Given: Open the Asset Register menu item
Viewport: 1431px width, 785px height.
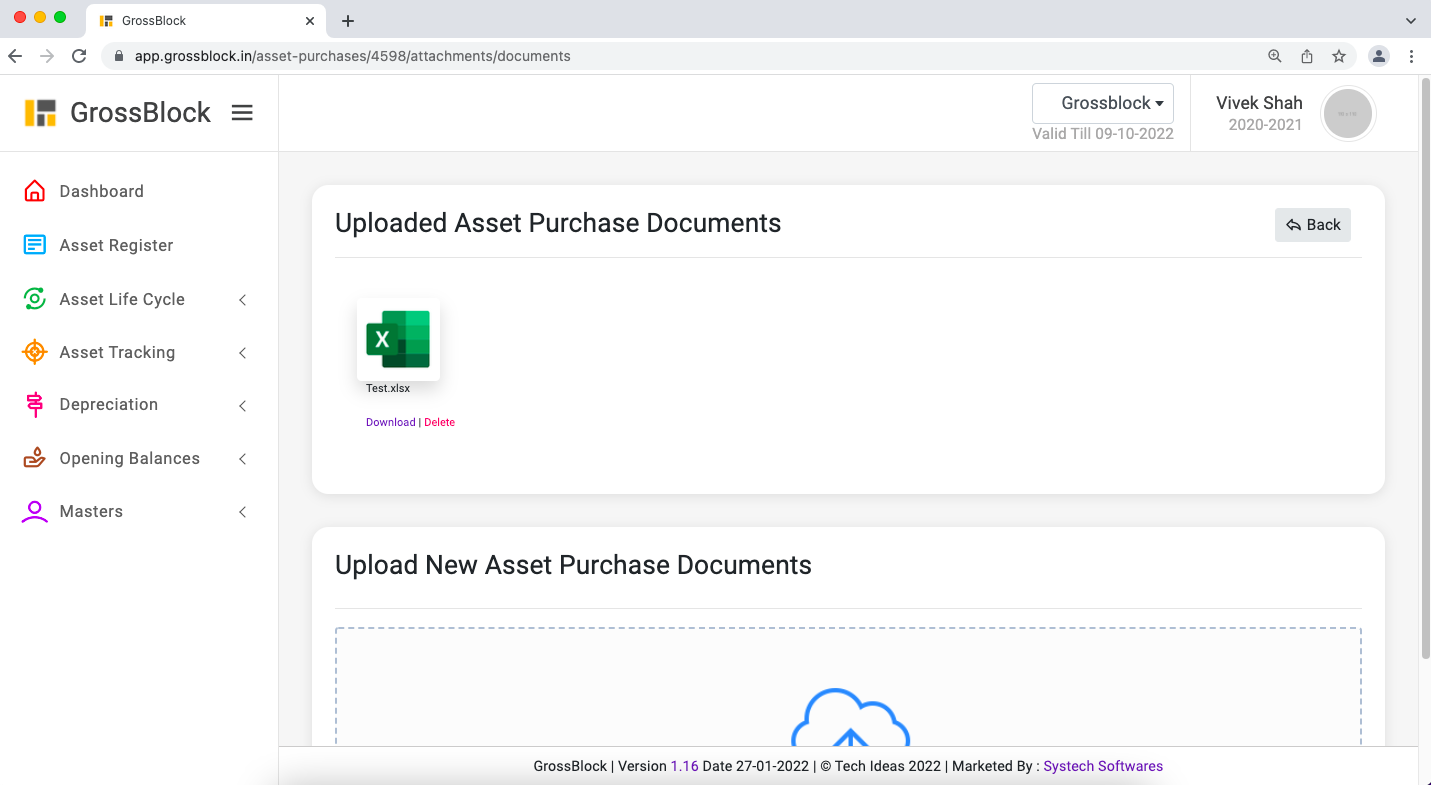Looking at the screenshot, I should [116, 245].
